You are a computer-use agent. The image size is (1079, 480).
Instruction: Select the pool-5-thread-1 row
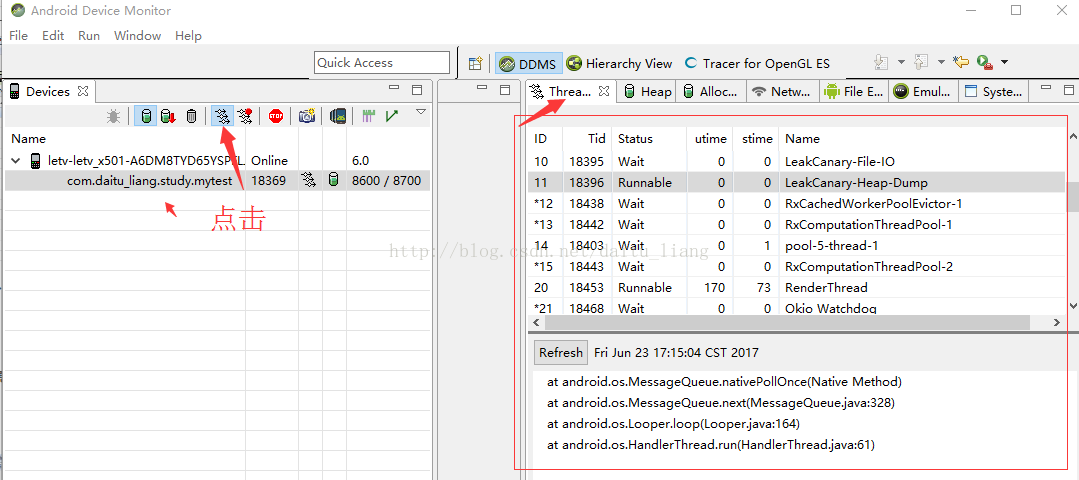point(798,246)
